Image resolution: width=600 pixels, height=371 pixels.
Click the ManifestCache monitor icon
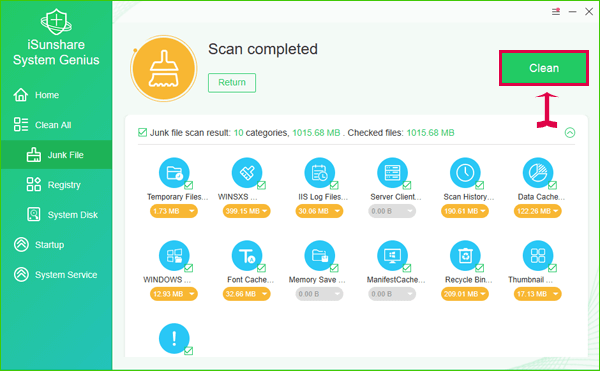tap(392, 255)
